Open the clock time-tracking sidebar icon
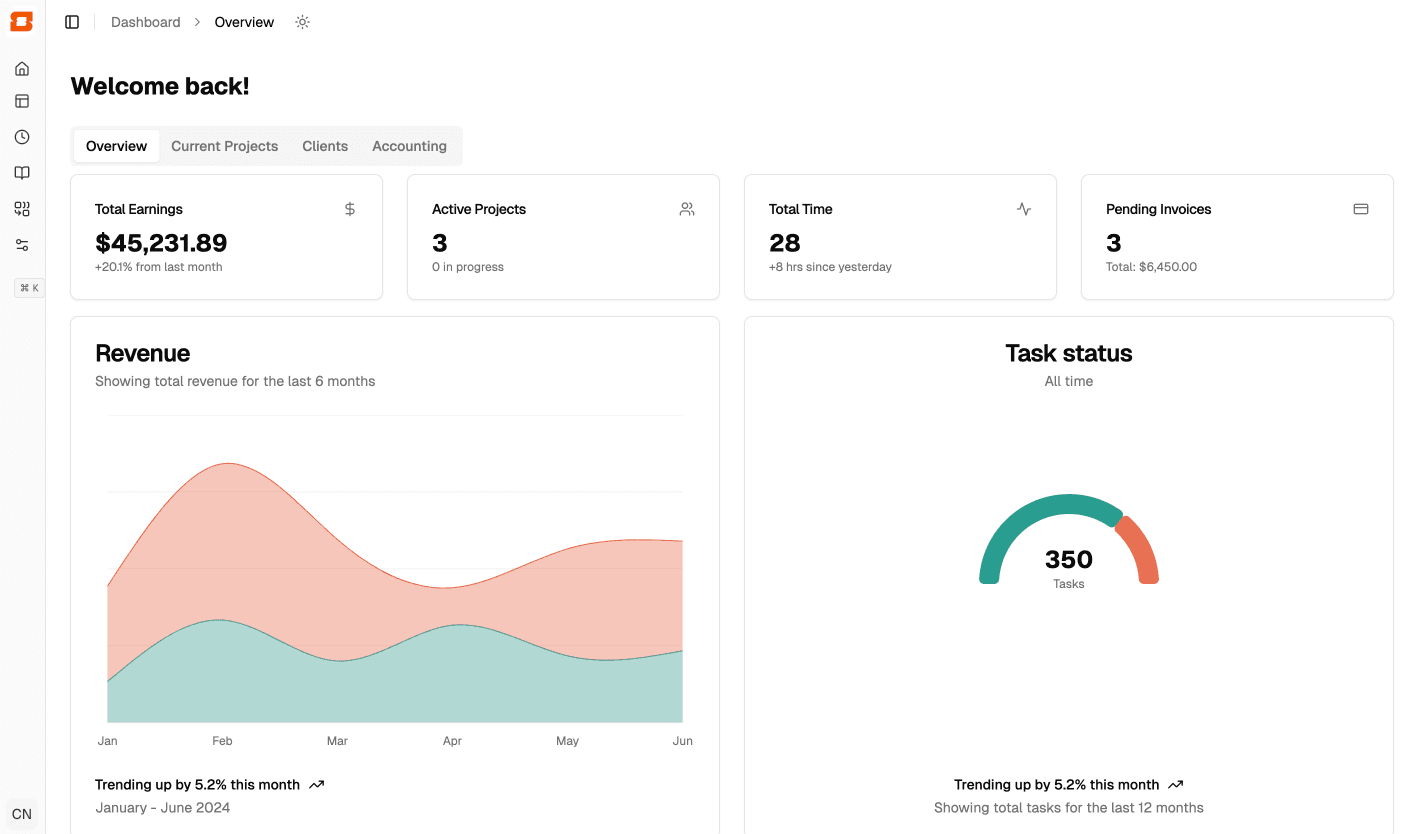Viewport: 1412px width, 834px height. (x=22, y=137)
